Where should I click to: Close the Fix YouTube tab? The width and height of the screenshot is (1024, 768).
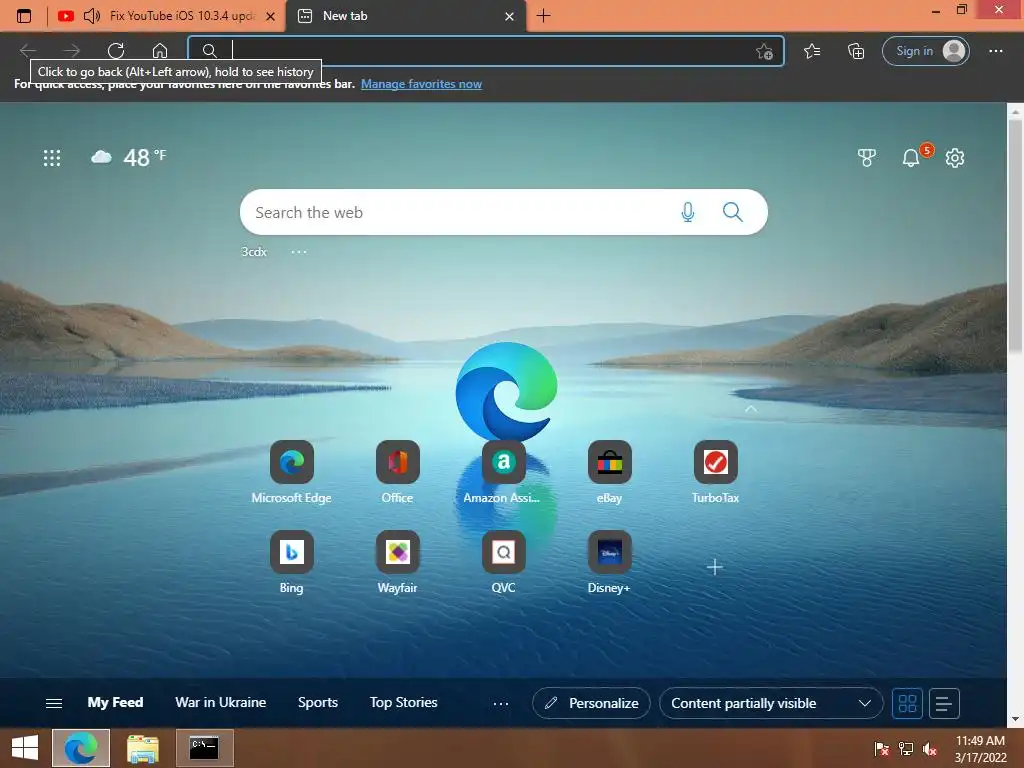coord(270,16)
